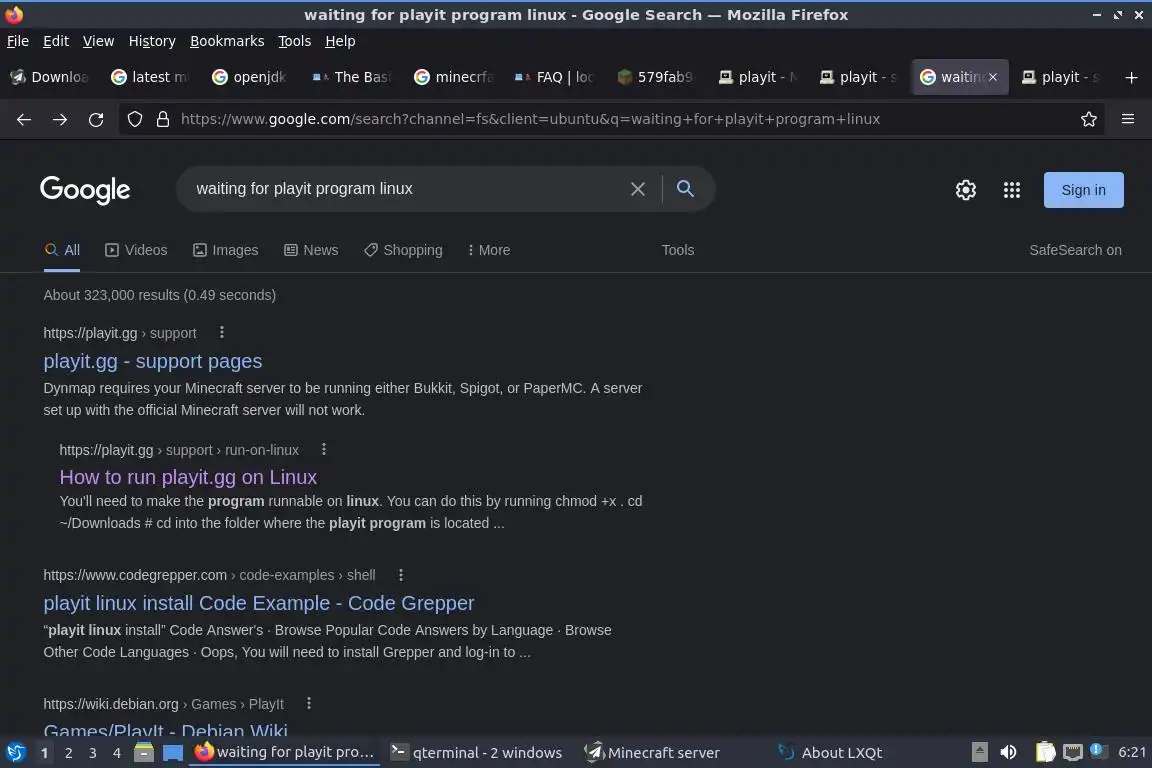Open the Tools menu in menu bar
This screenshot has width=1152, height=768.
click(295, 41)
